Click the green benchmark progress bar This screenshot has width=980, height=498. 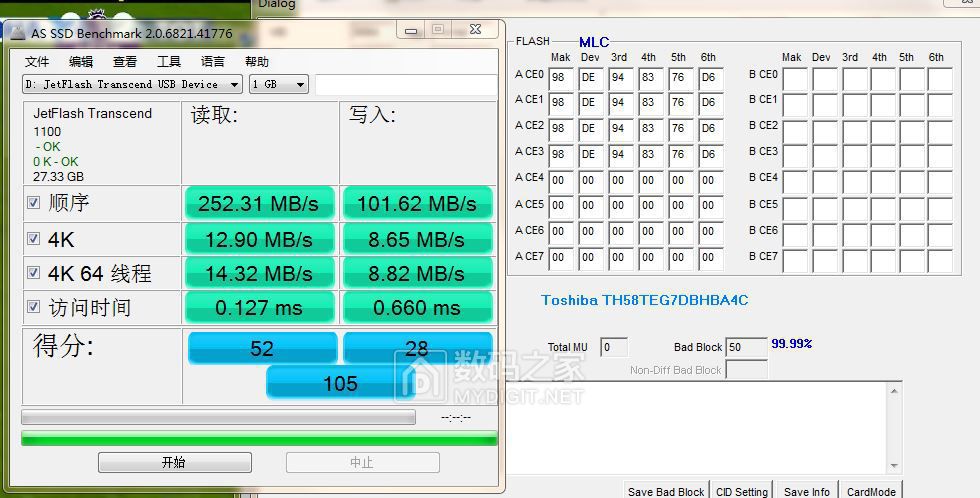click(259, 438)
